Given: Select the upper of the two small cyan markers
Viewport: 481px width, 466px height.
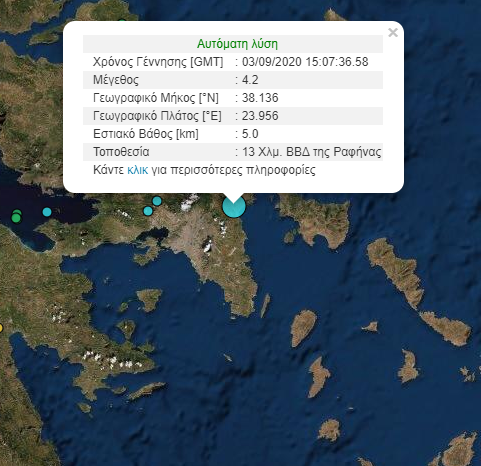Looking at the screenshot, I should pyautogui.click(x=157, y=201).
